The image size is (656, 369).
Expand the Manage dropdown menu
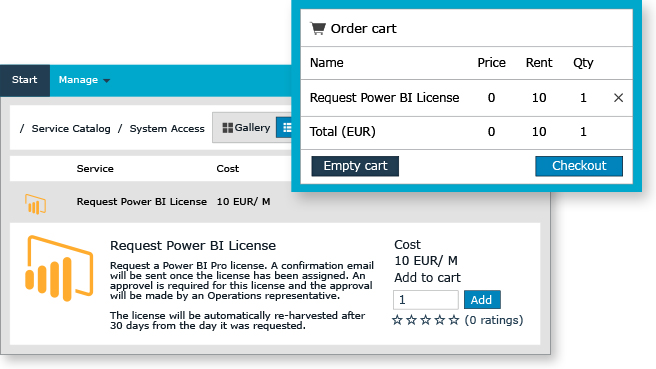tap(84, 80)
